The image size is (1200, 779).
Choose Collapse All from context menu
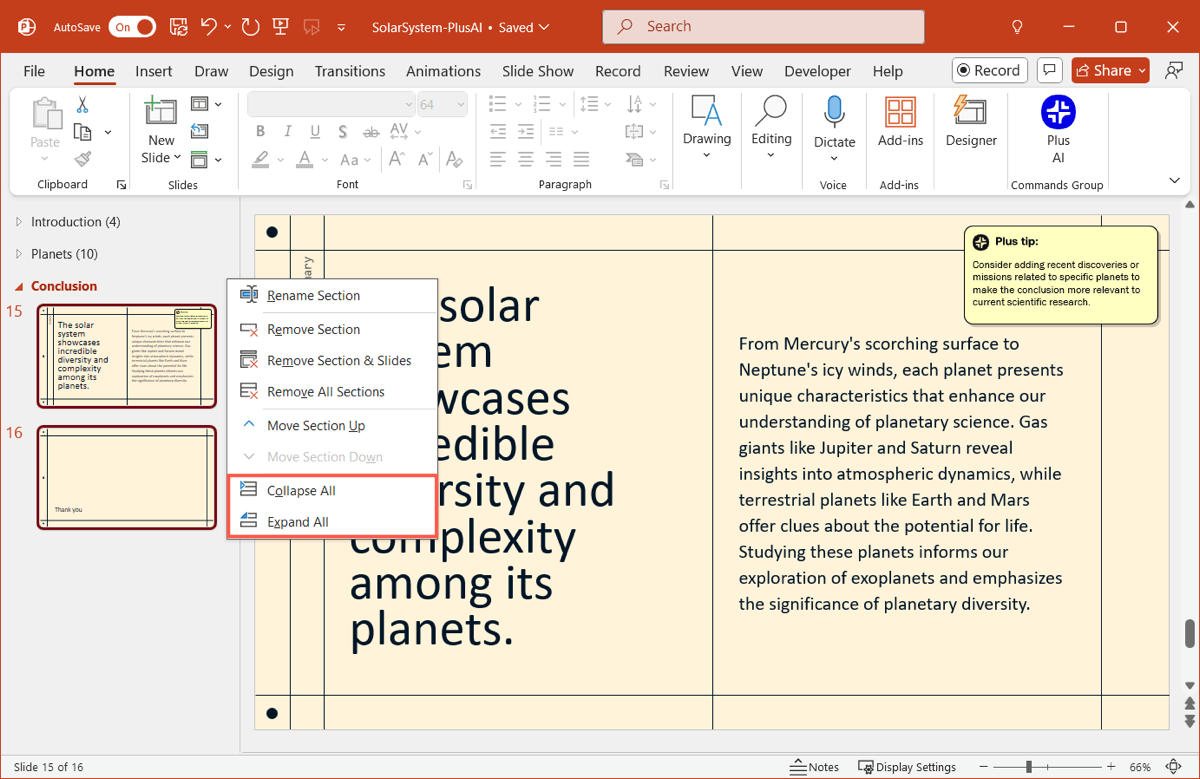[x=301, y=491]
